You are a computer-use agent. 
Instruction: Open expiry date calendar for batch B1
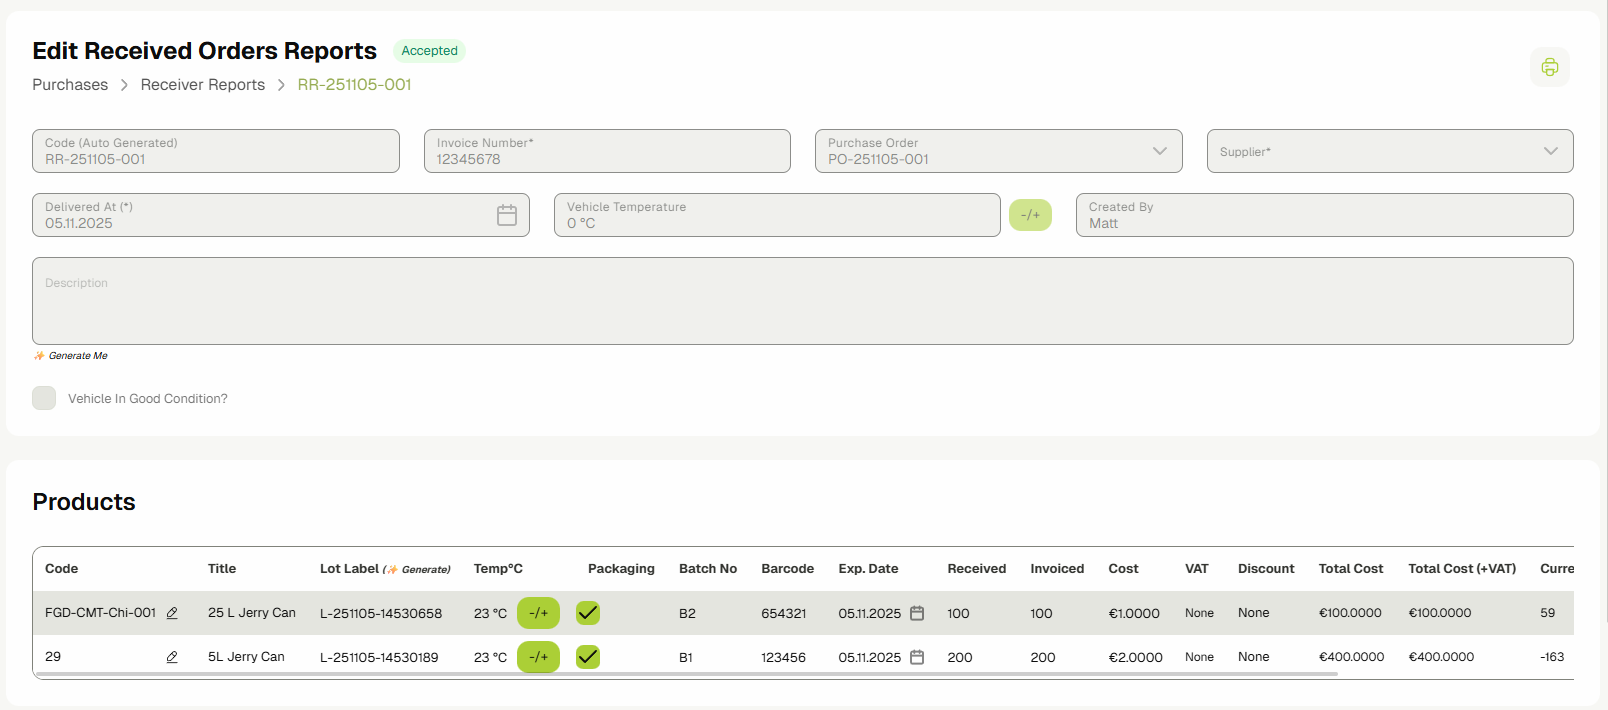tap(917, 657)
